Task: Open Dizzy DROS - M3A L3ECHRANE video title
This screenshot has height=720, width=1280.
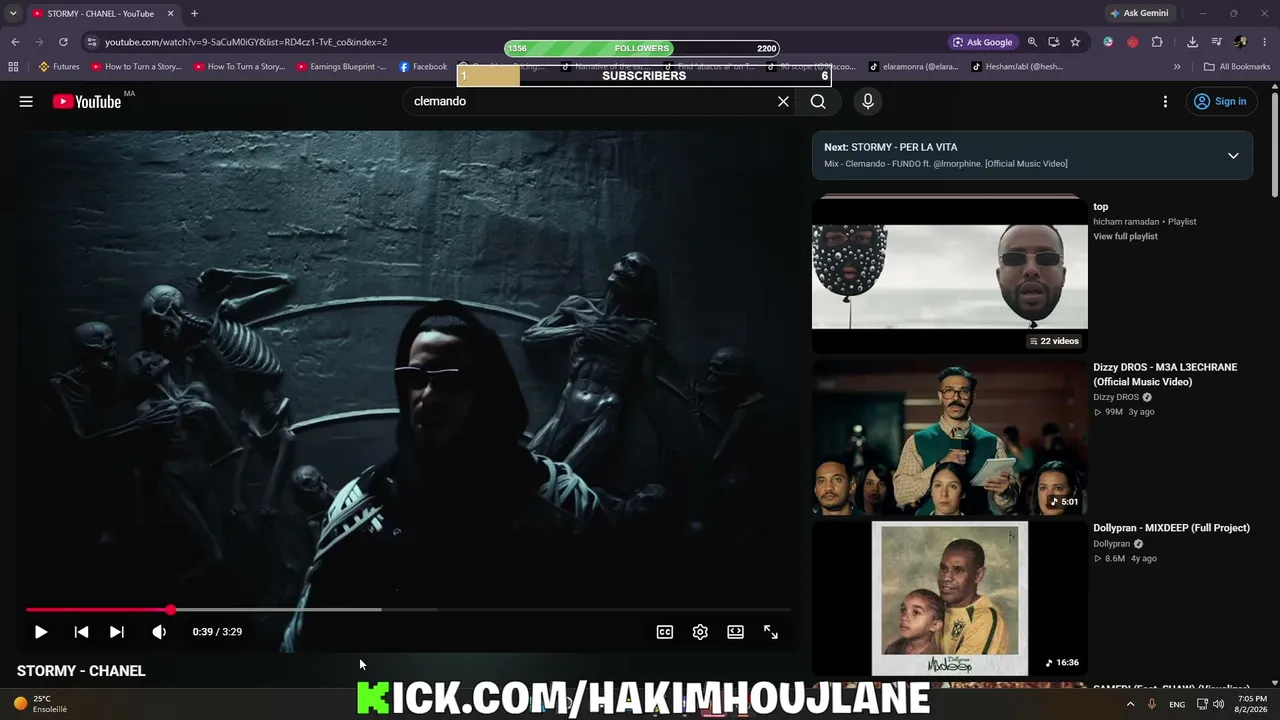Action: 1165,374
